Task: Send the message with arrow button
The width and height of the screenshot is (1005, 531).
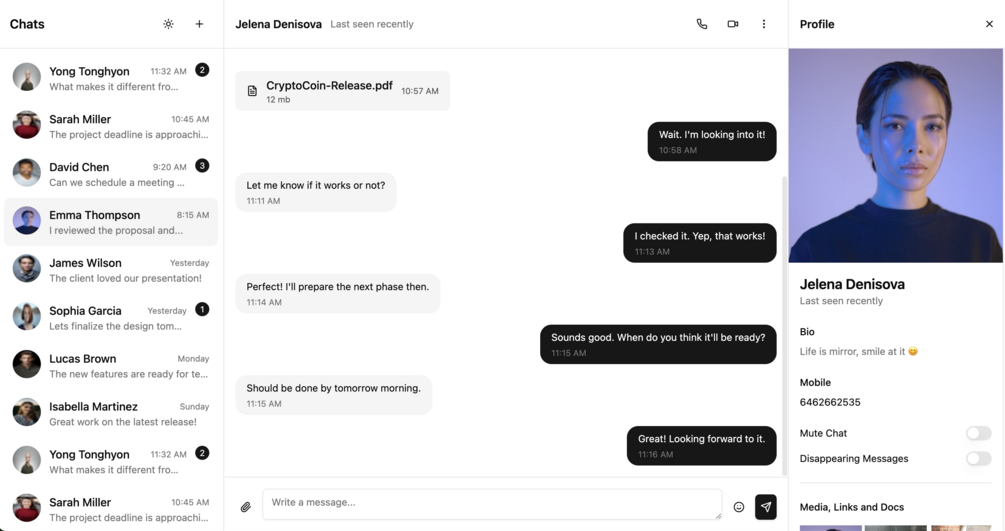Action: click(x=765, y=507)
